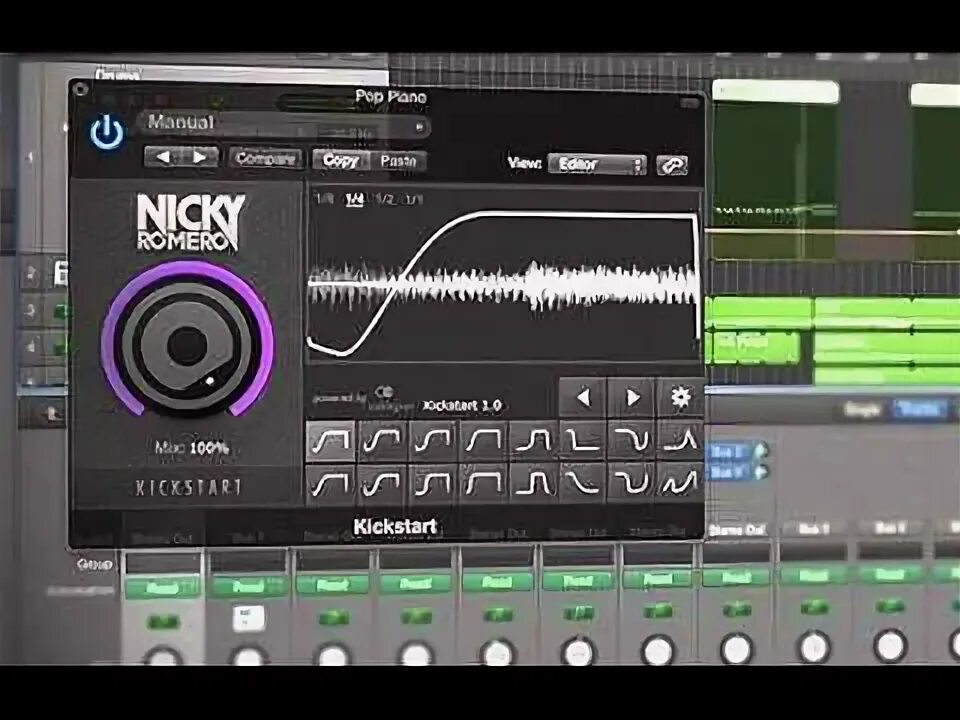The height and width of the screenshot is (720, 960).
Task: Select third curve shape in top row
Action: (x=433, y=441)
